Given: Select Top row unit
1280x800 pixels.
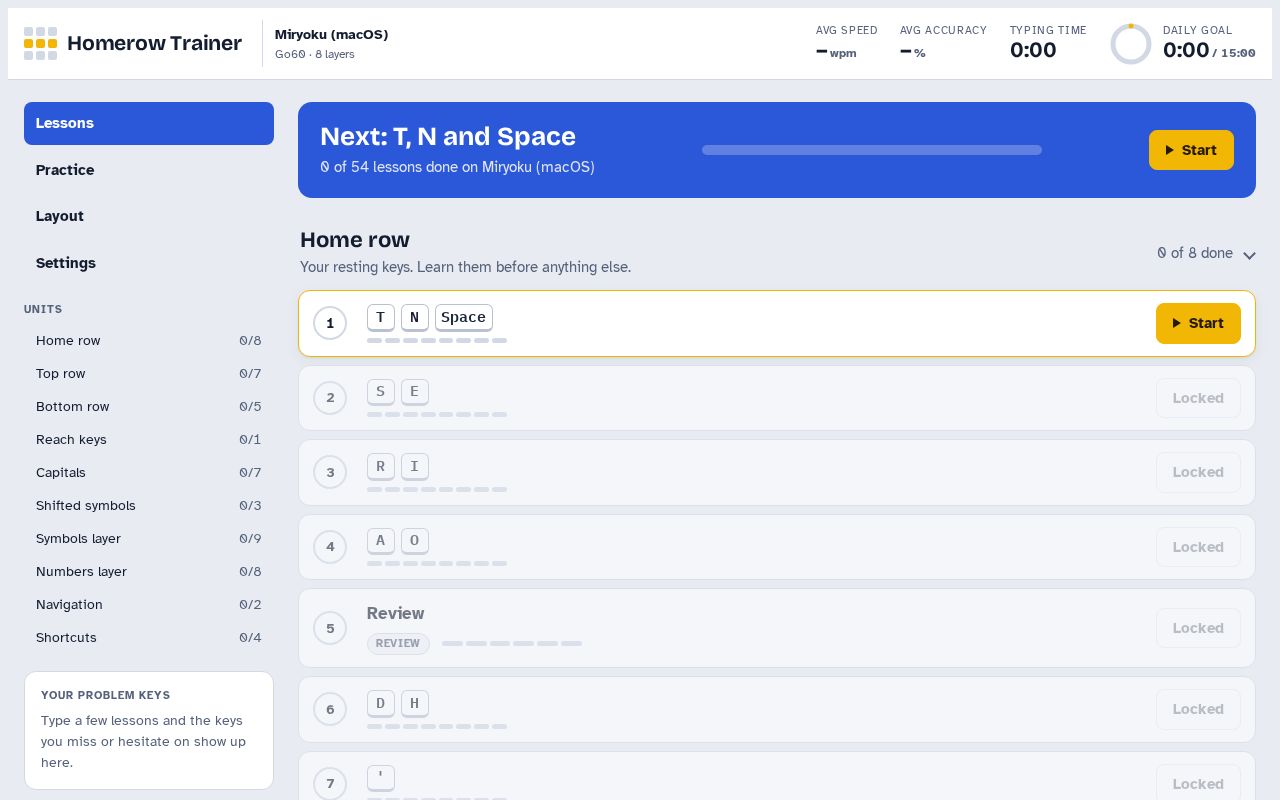Looking at the screenshot, I should 149,374.
